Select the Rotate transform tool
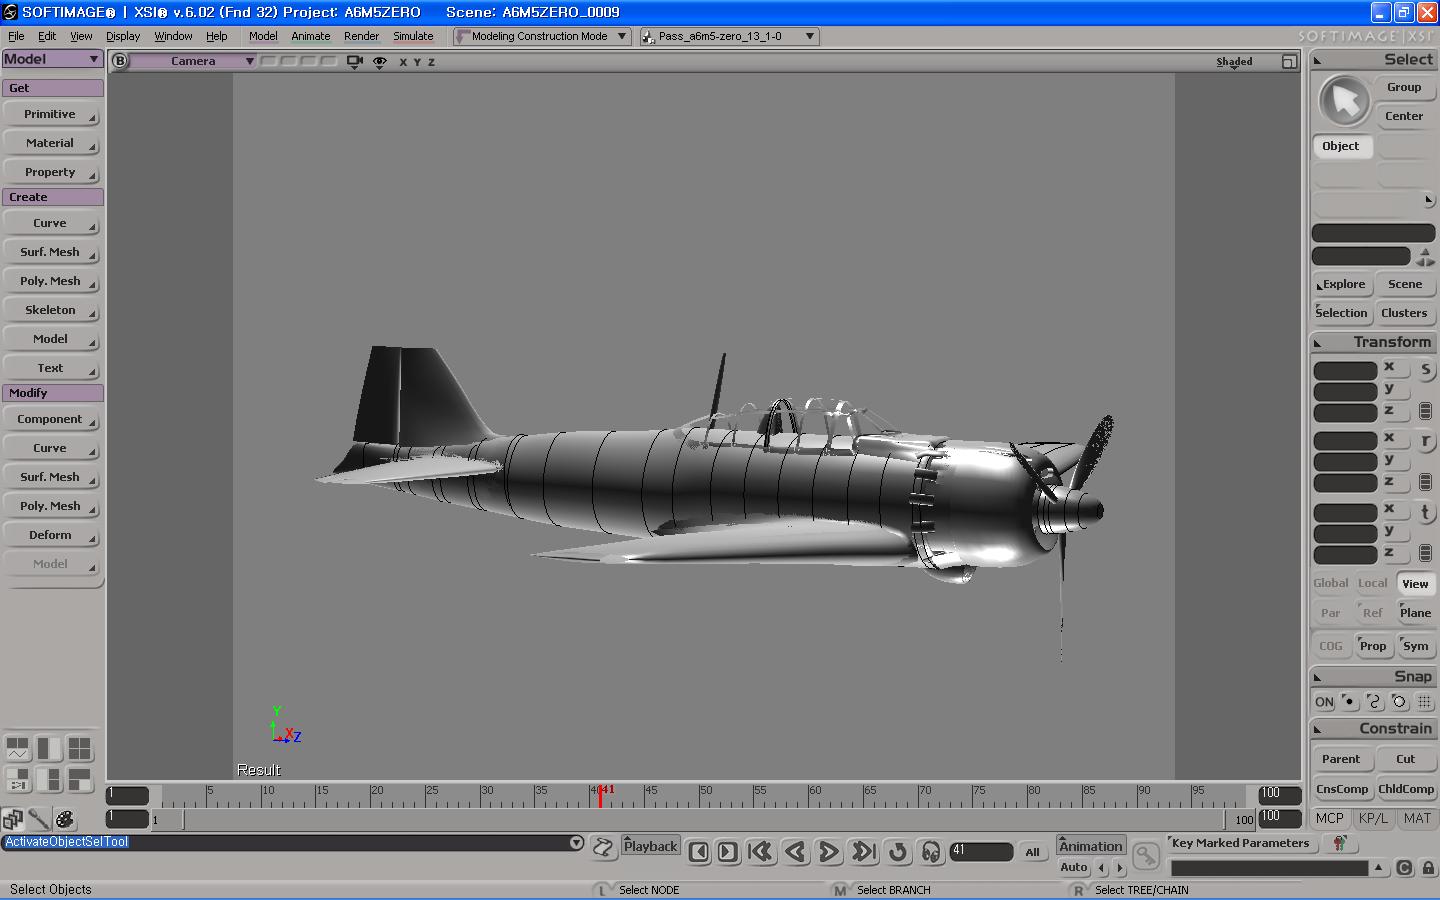 click(x=1425, y=440)
